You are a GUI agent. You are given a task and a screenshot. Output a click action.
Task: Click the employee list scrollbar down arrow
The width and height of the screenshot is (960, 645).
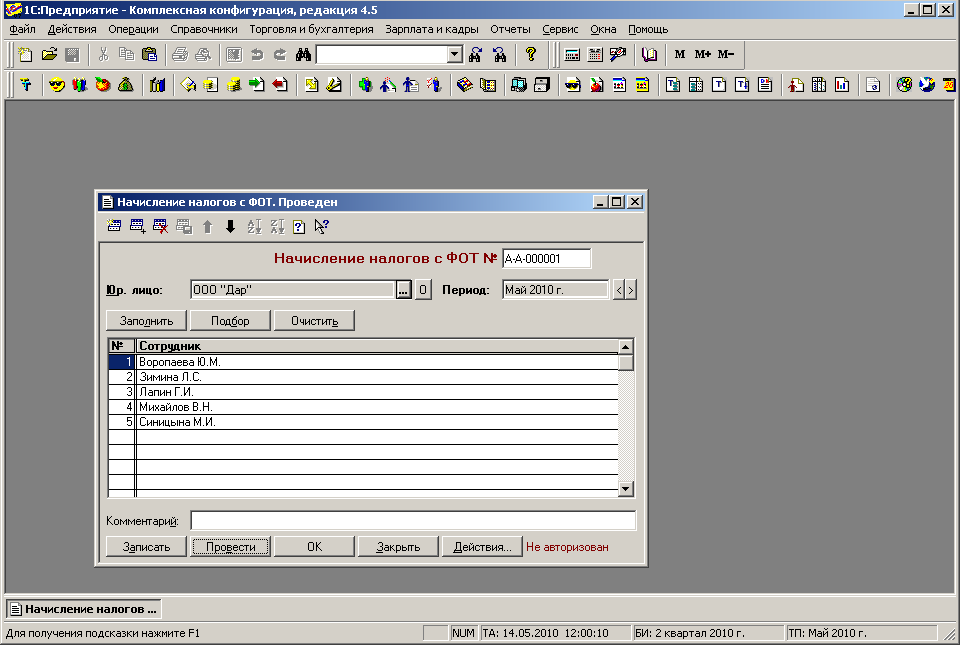[625, 488]
